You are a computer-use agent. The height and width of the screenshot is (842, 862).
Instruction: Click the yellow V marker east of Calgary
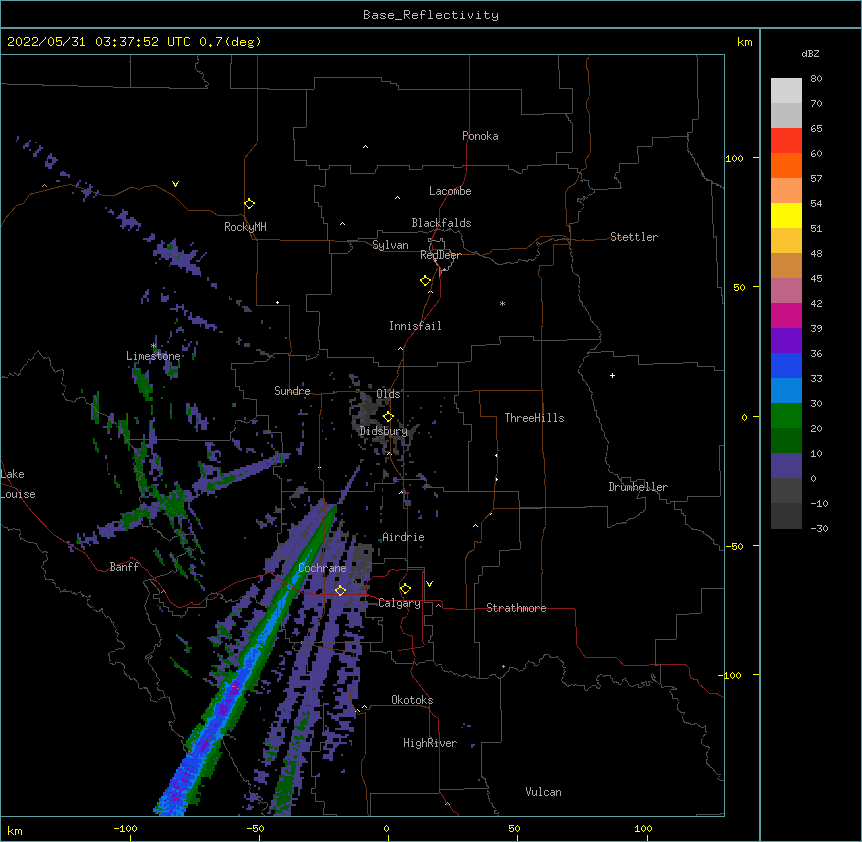click(429, 584)
